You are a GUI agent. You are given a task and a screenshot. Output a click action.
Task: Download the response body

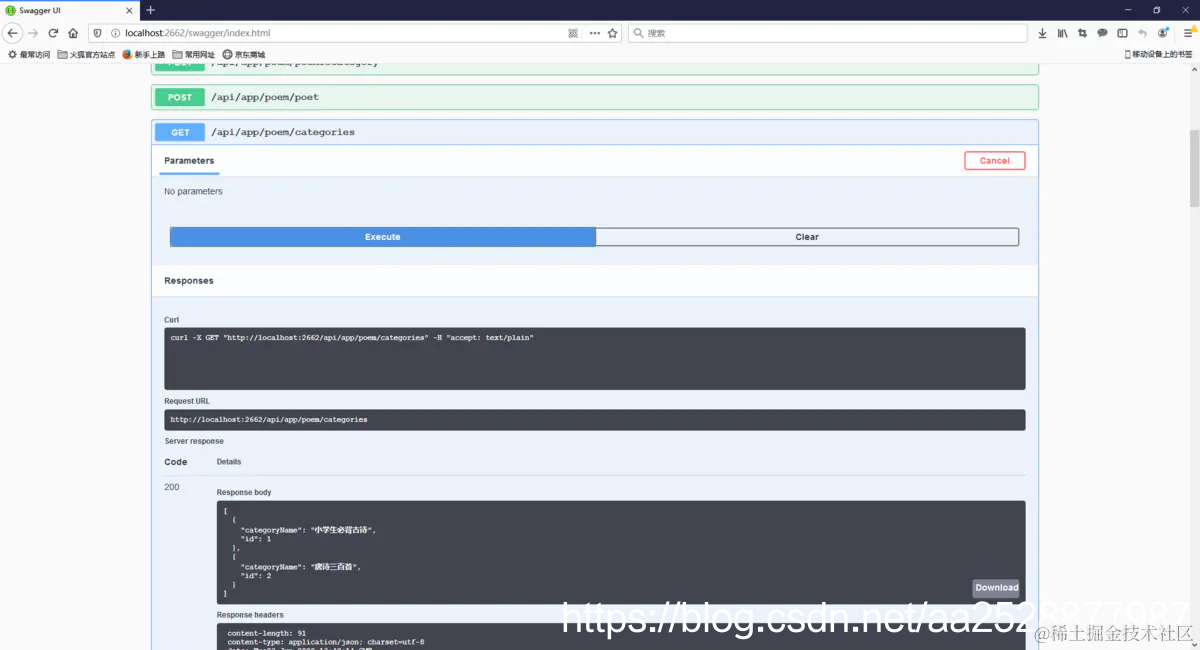pyautogui.click(x=996, y=587)
